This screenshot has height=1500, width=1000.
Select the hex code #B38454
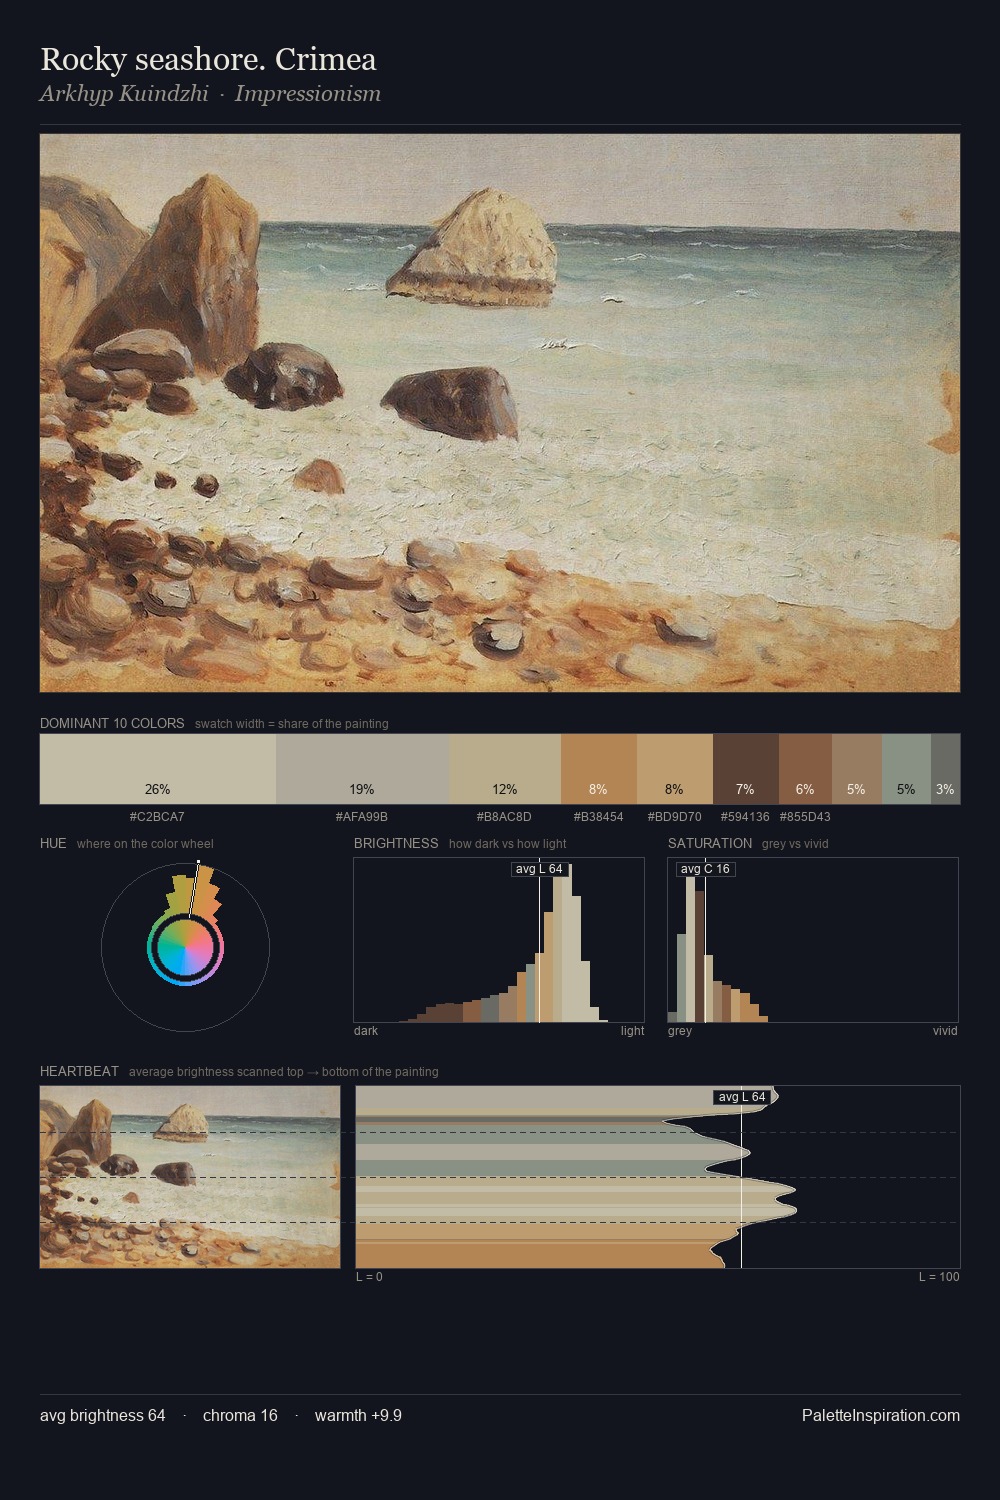[598, 817]
